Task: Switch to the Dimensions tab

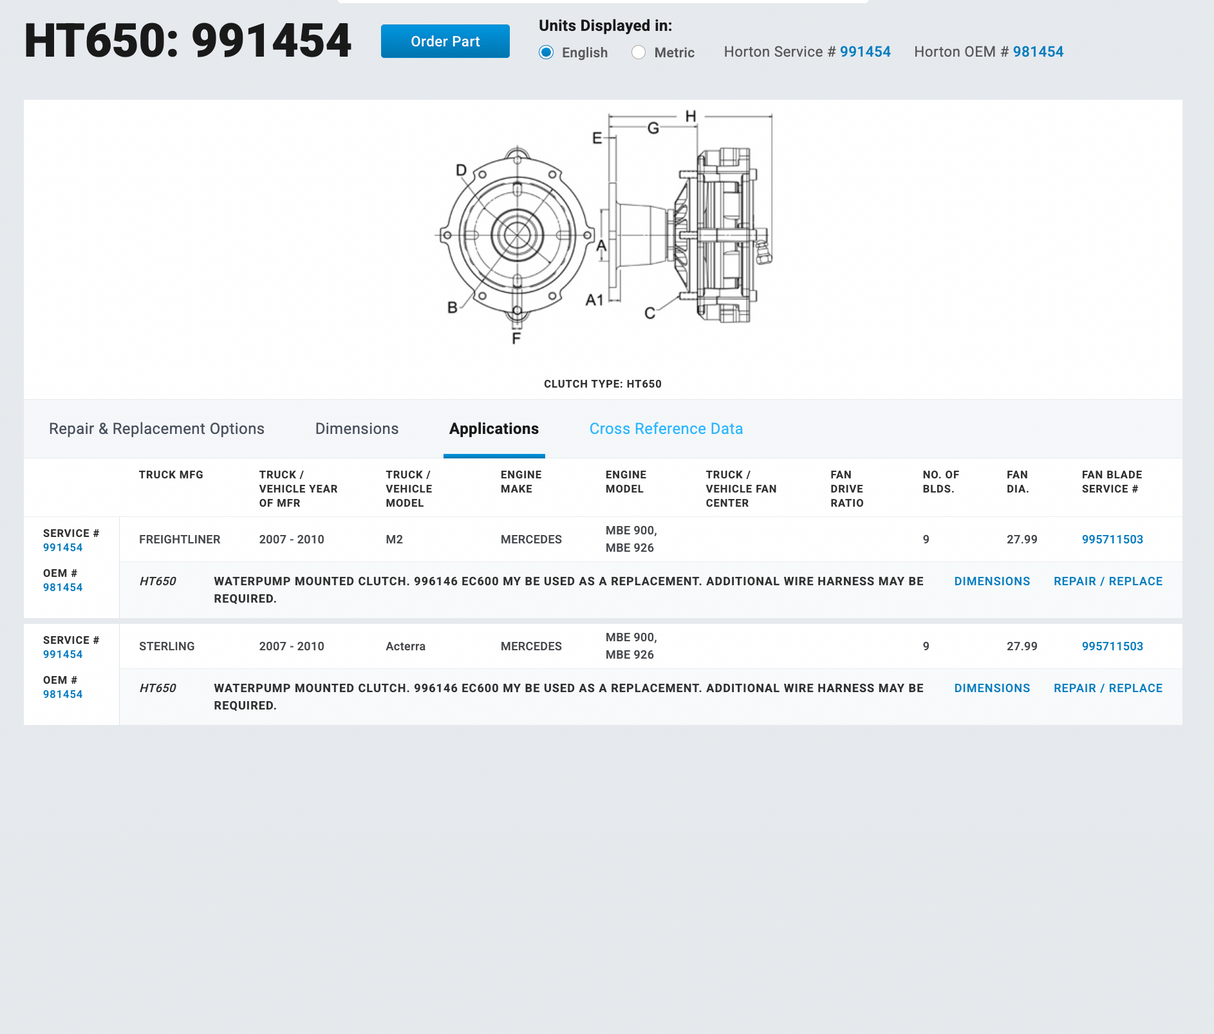Action: 357,429
